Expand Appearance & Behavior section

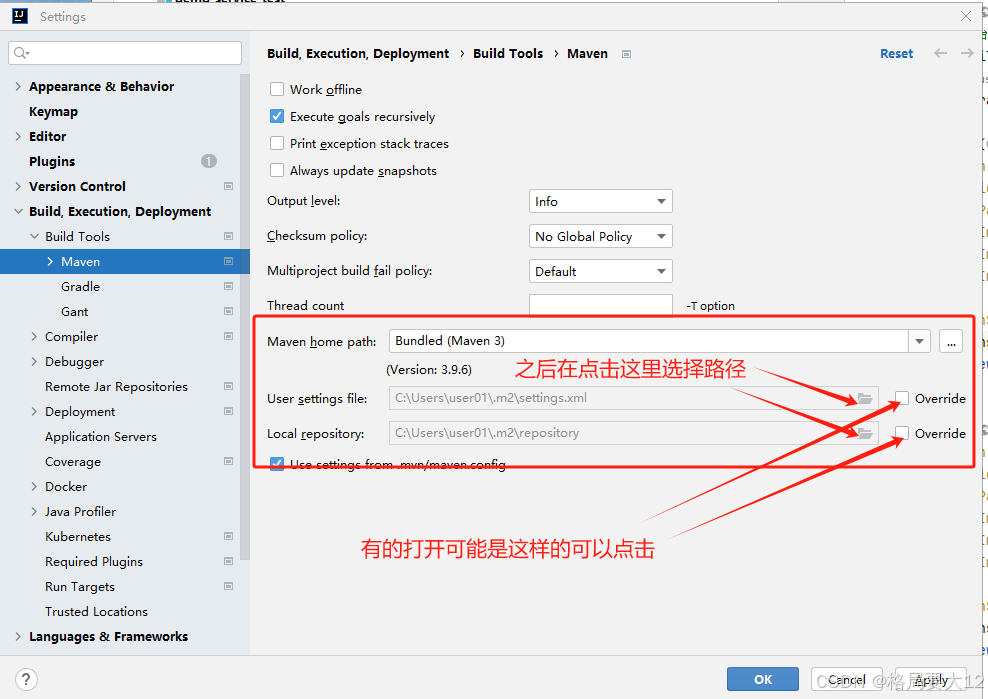(18, 86)
